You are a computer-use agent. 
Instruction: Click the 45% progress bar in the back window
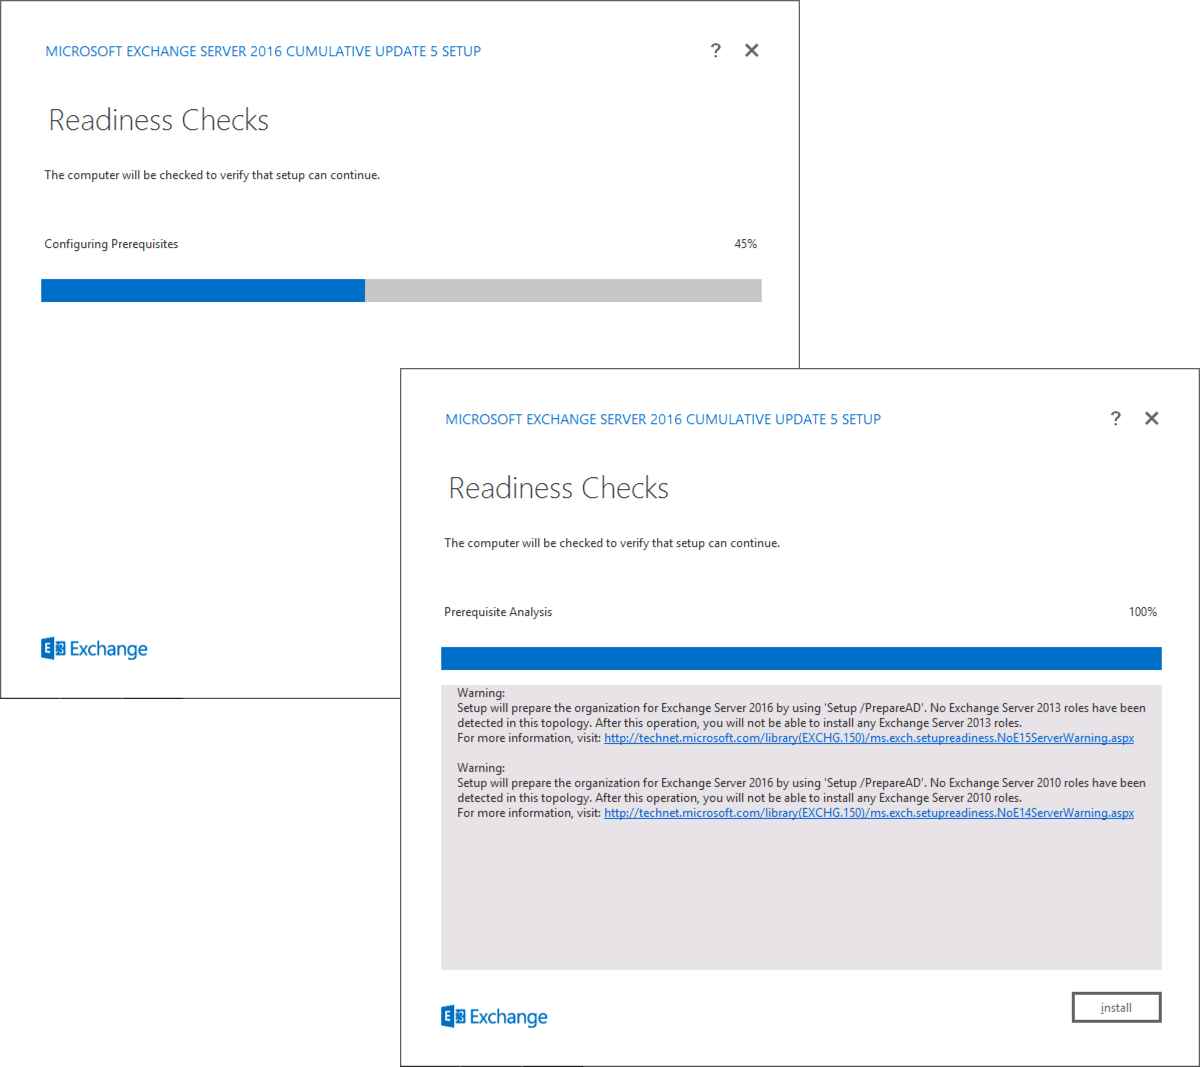click(x=401, y=290)
